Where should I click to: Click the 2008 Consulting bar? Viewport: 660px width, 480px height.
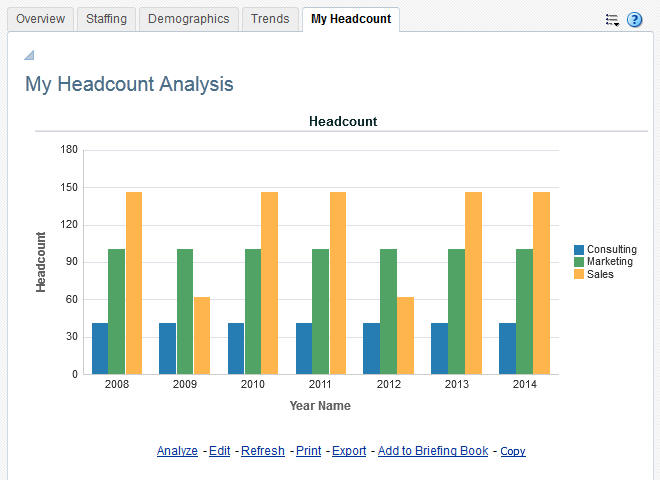[100, 348]
